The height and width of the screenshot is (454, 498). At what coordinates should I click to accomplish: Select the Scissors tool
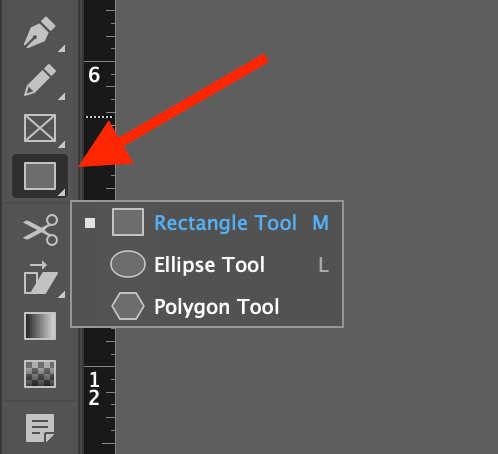click(x=41, y=230)
